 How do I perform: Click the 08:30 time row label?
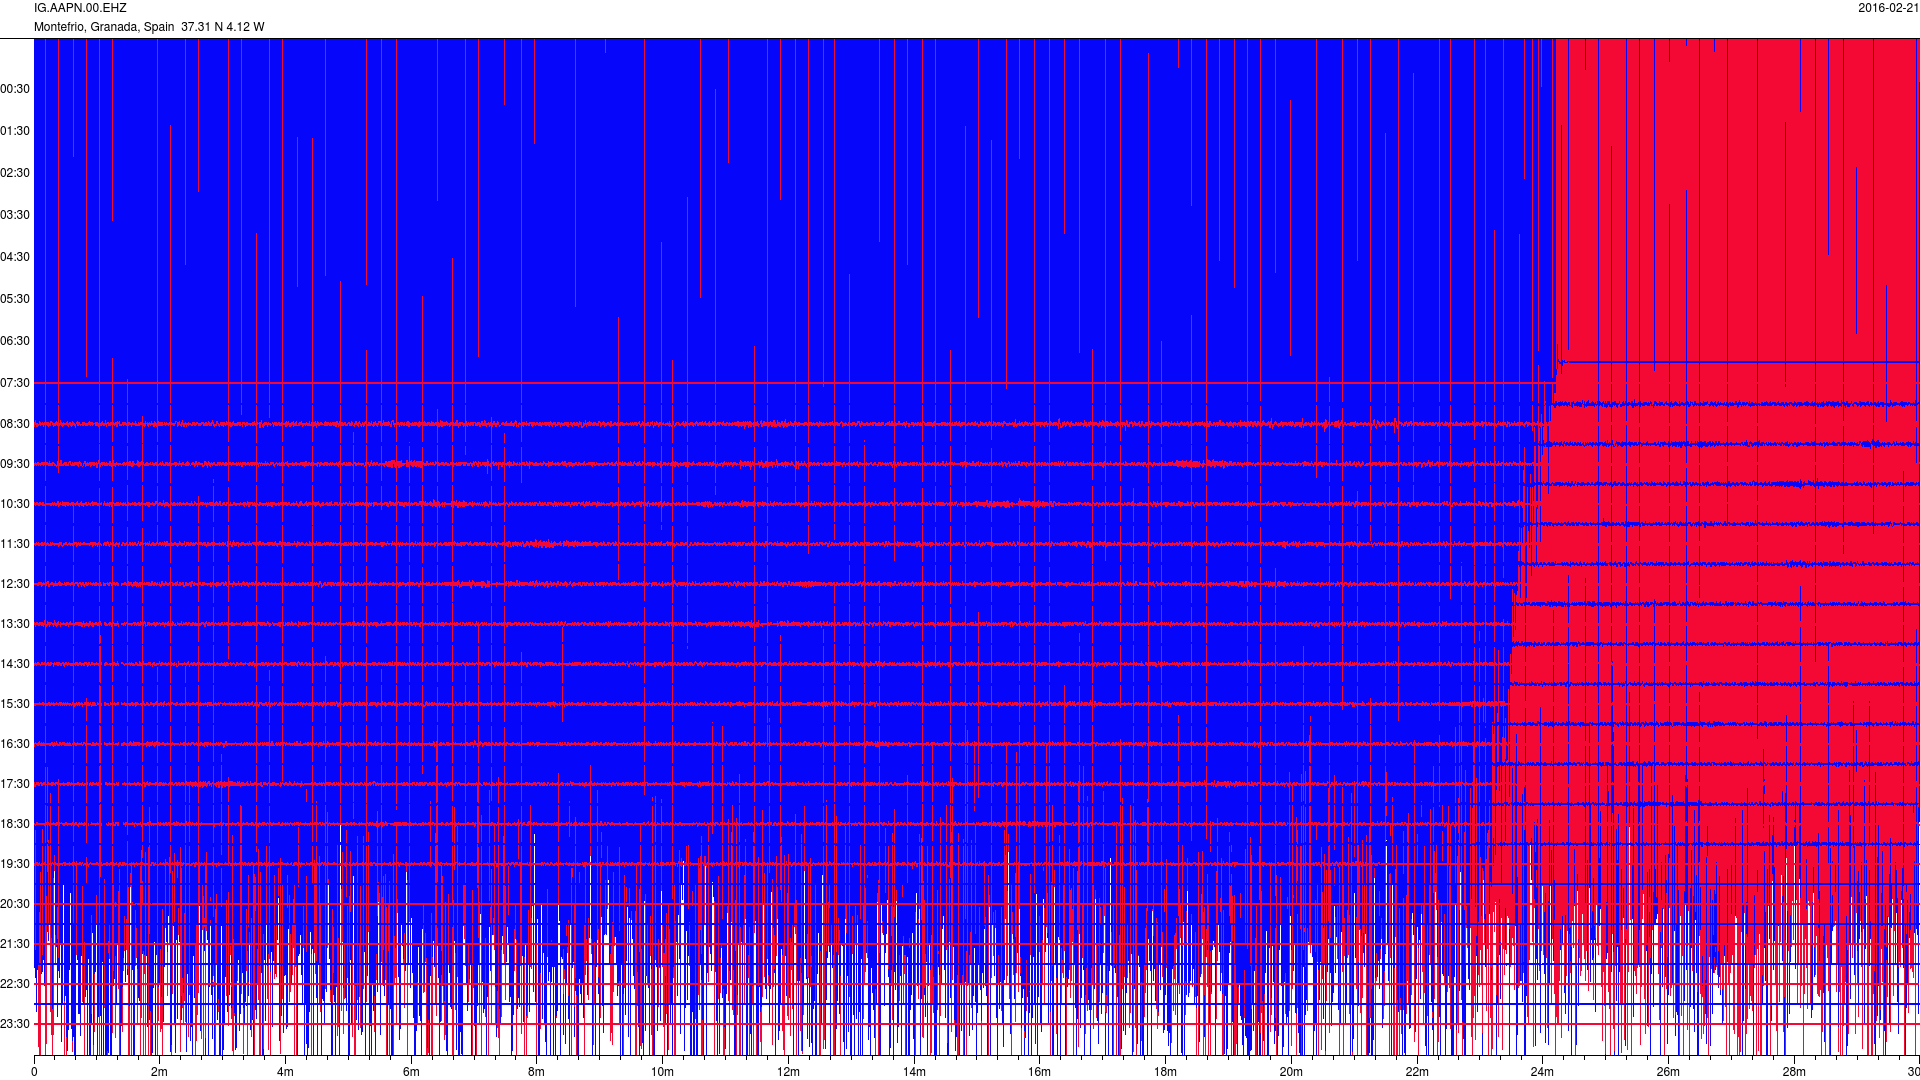click(15, 424)
